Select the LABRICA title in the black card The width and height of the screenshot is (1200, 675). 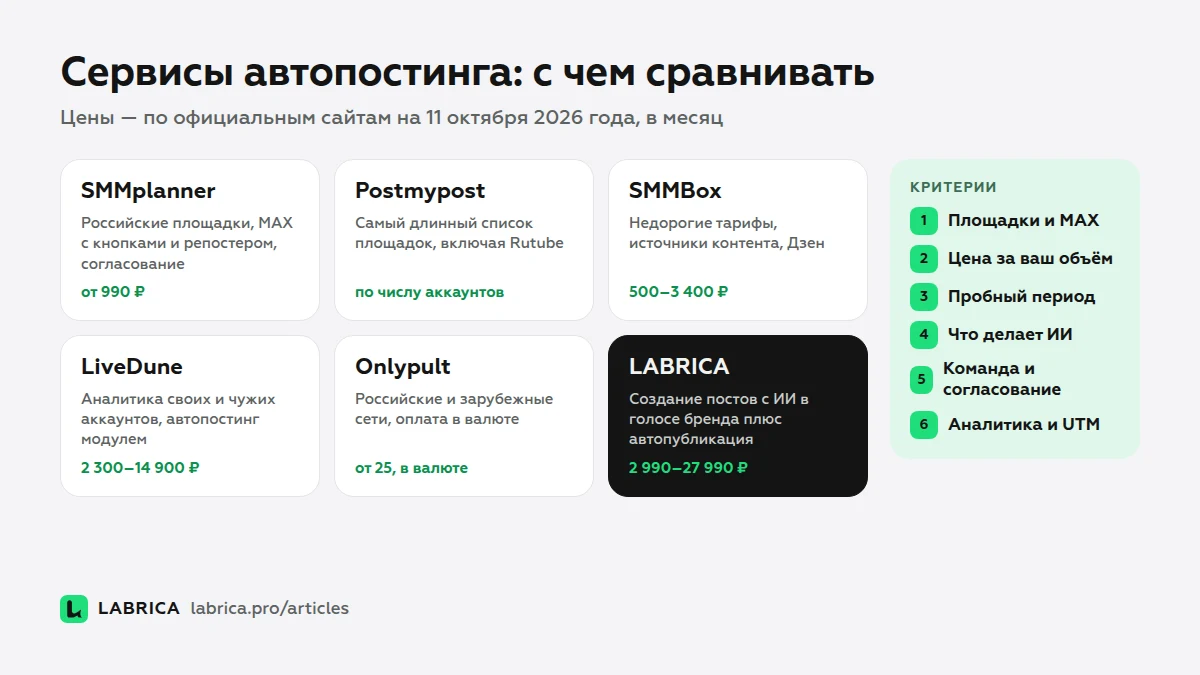tap(679, 366)
